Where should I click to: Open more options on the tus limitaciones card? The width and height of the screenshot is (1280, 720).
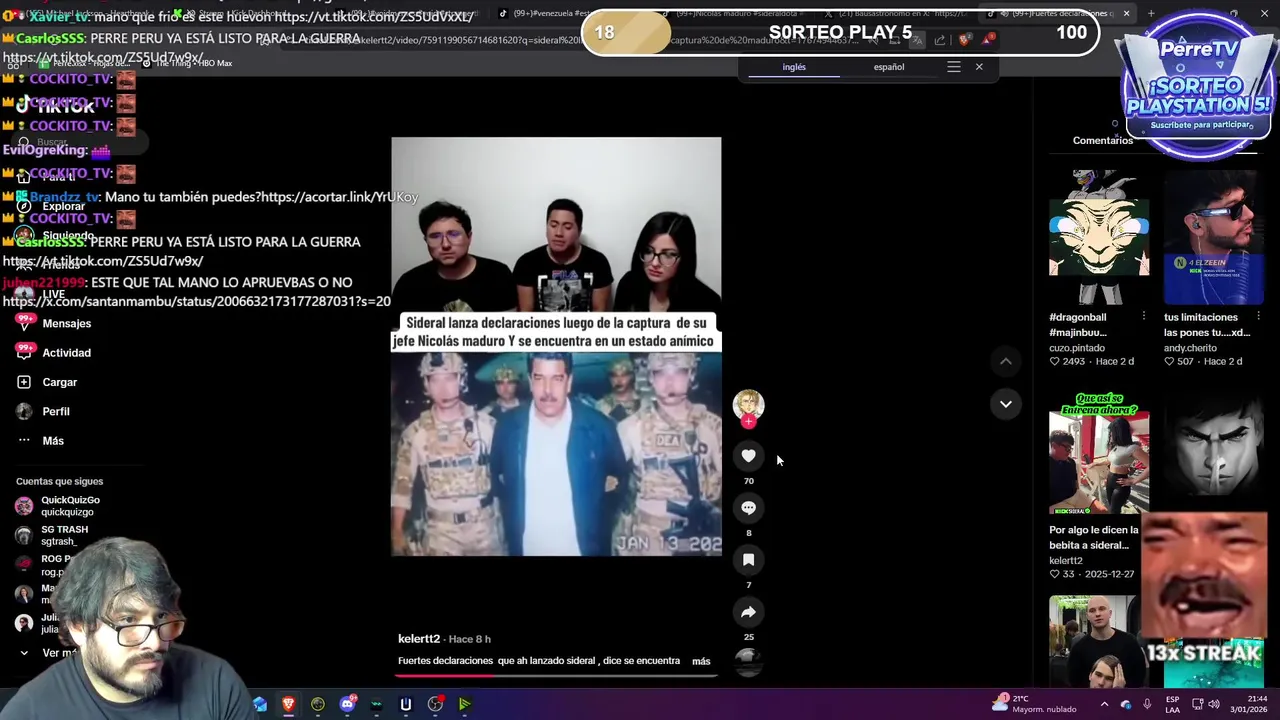[x=1258, y=317]
